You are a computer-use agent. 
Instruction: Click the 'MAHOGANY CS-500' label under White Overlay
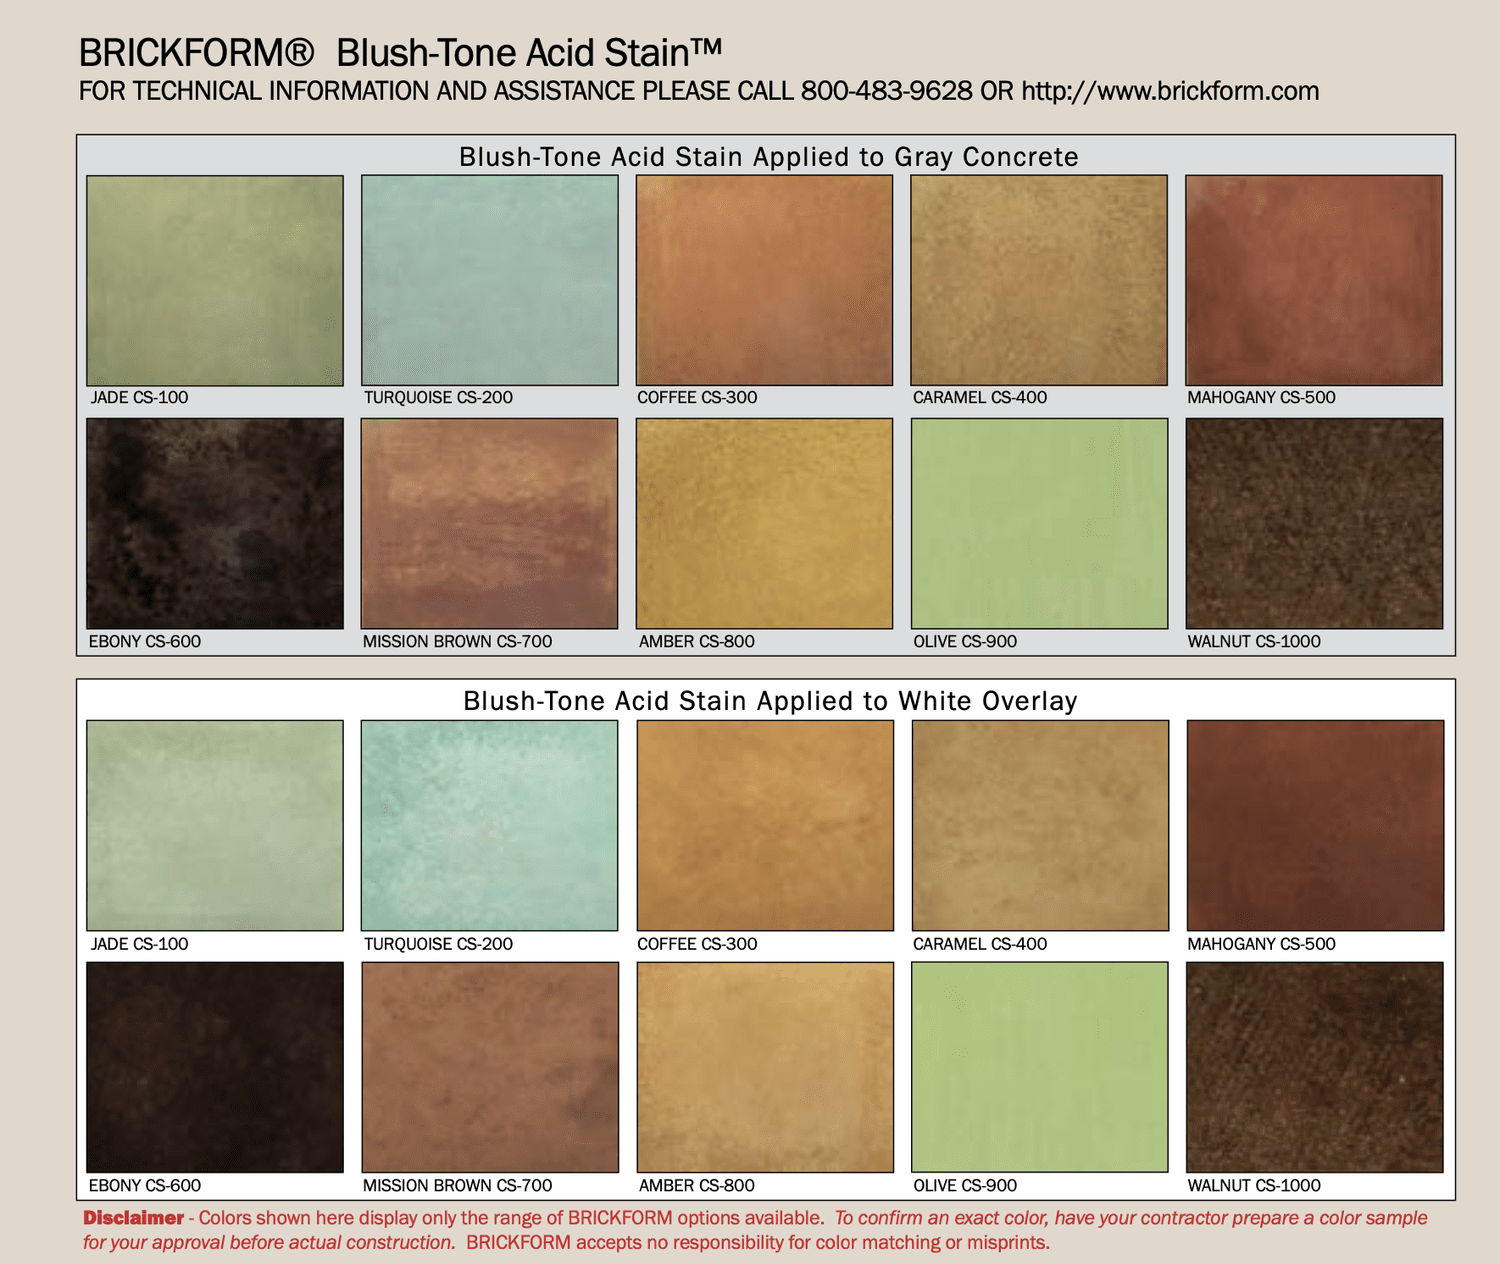pos(1261,944)
